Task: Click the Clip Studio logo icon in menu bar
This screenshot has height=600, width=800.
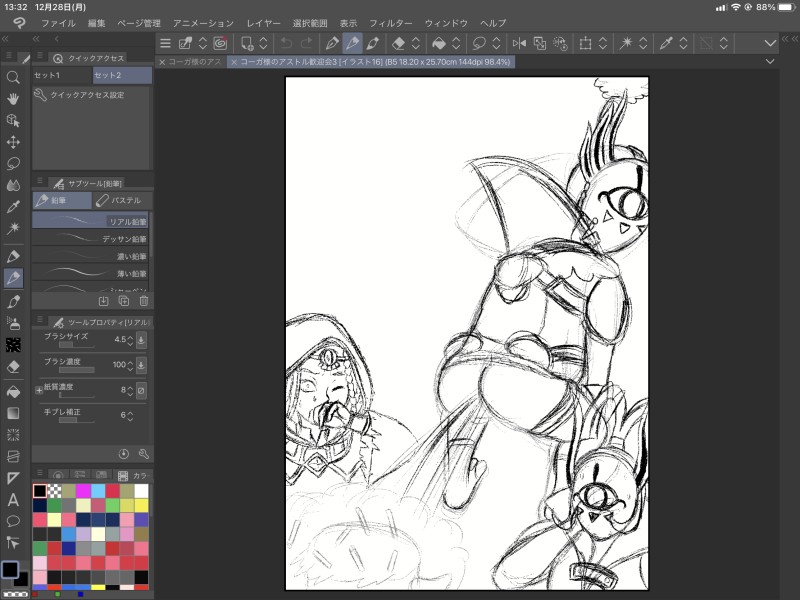Action: pos(19,23)
